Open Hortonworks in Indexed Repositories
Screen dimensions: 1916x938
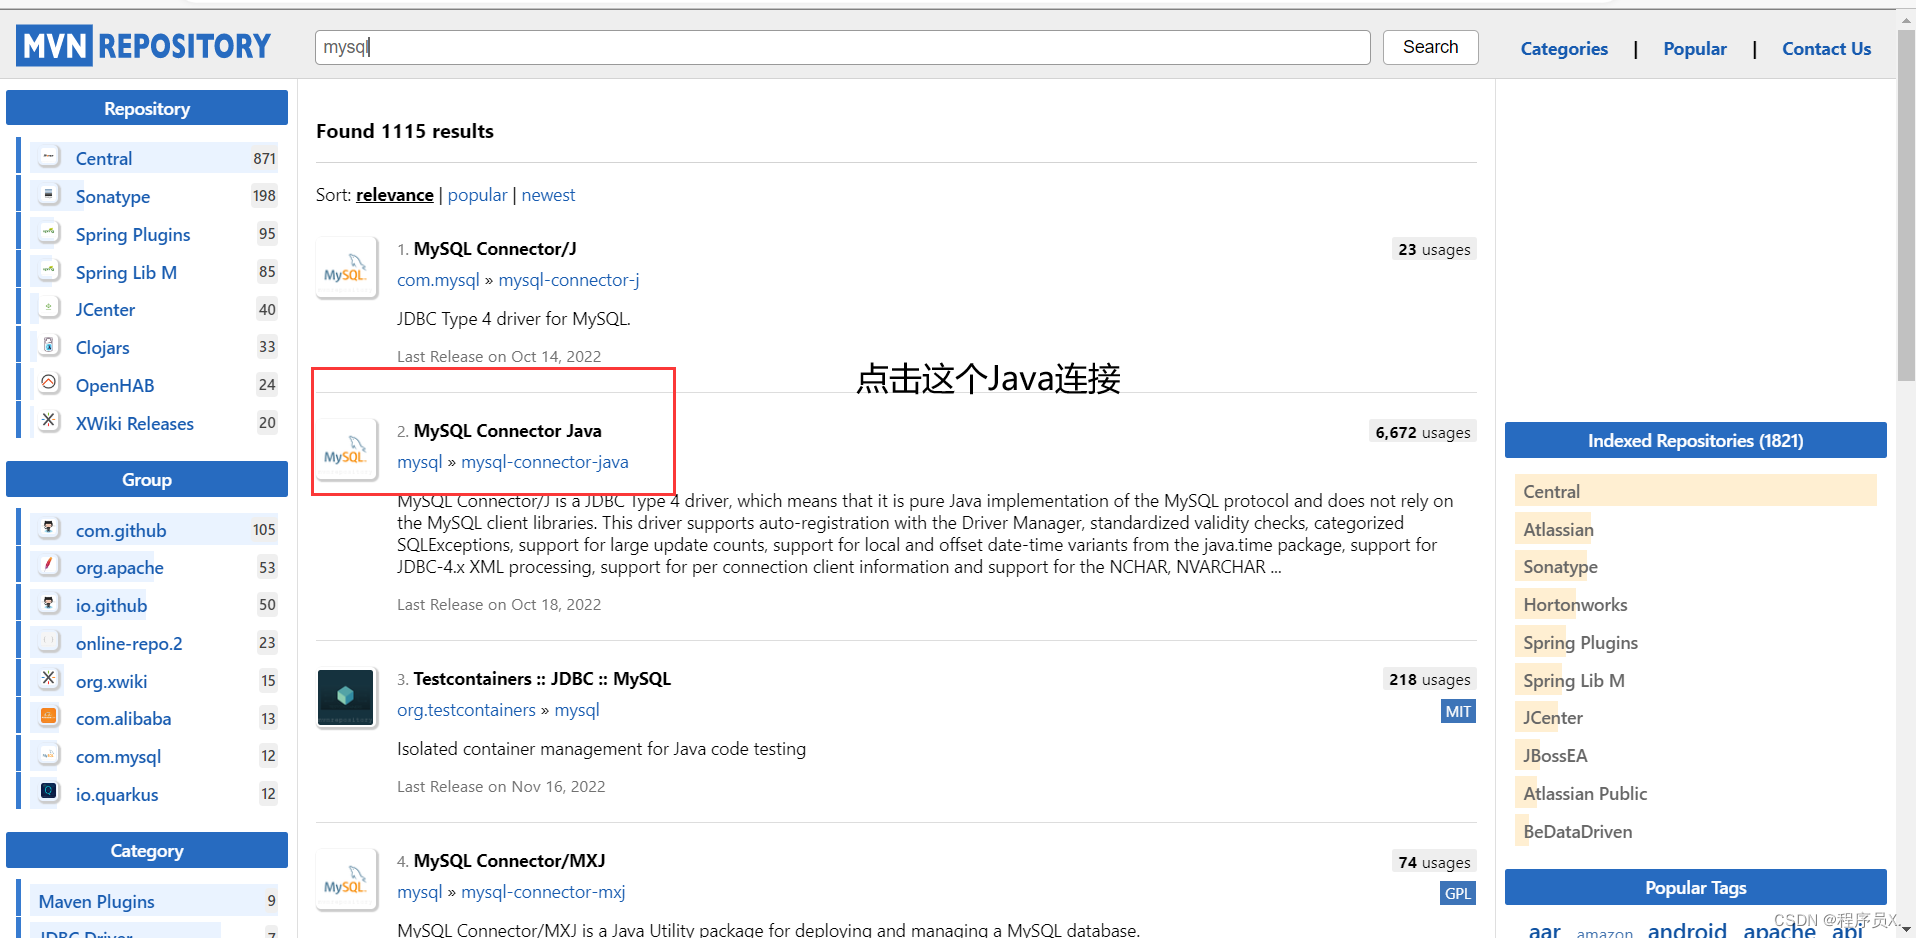[1575, 605]
